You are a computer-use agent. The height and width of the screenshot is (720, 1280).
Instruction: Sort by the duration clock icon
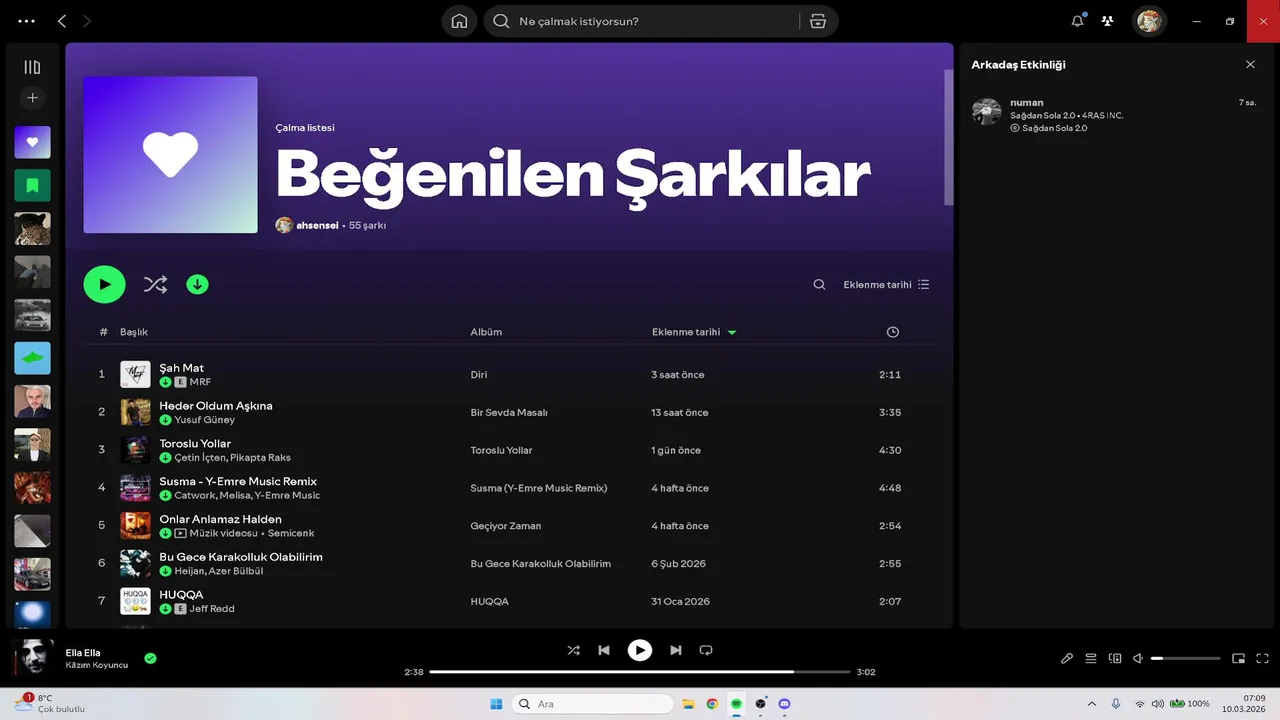point(893,332)
